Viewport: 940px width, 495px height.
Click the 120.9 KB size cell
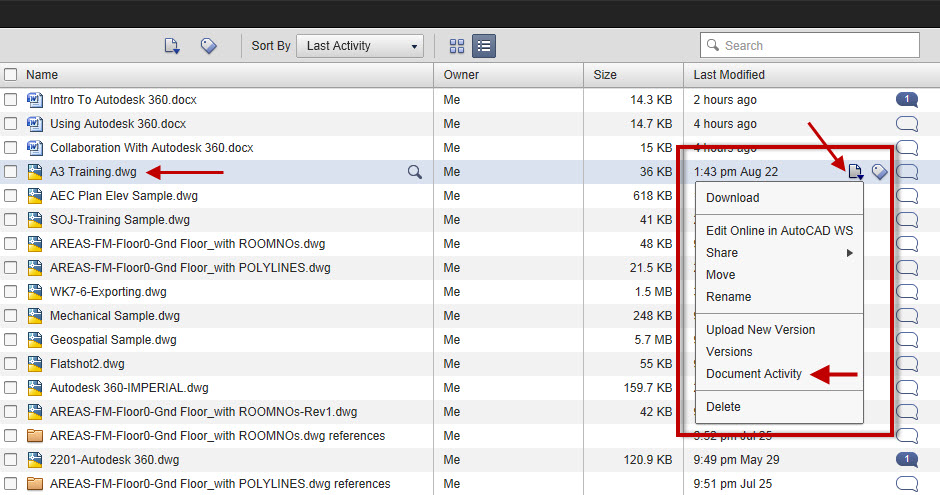647,460
